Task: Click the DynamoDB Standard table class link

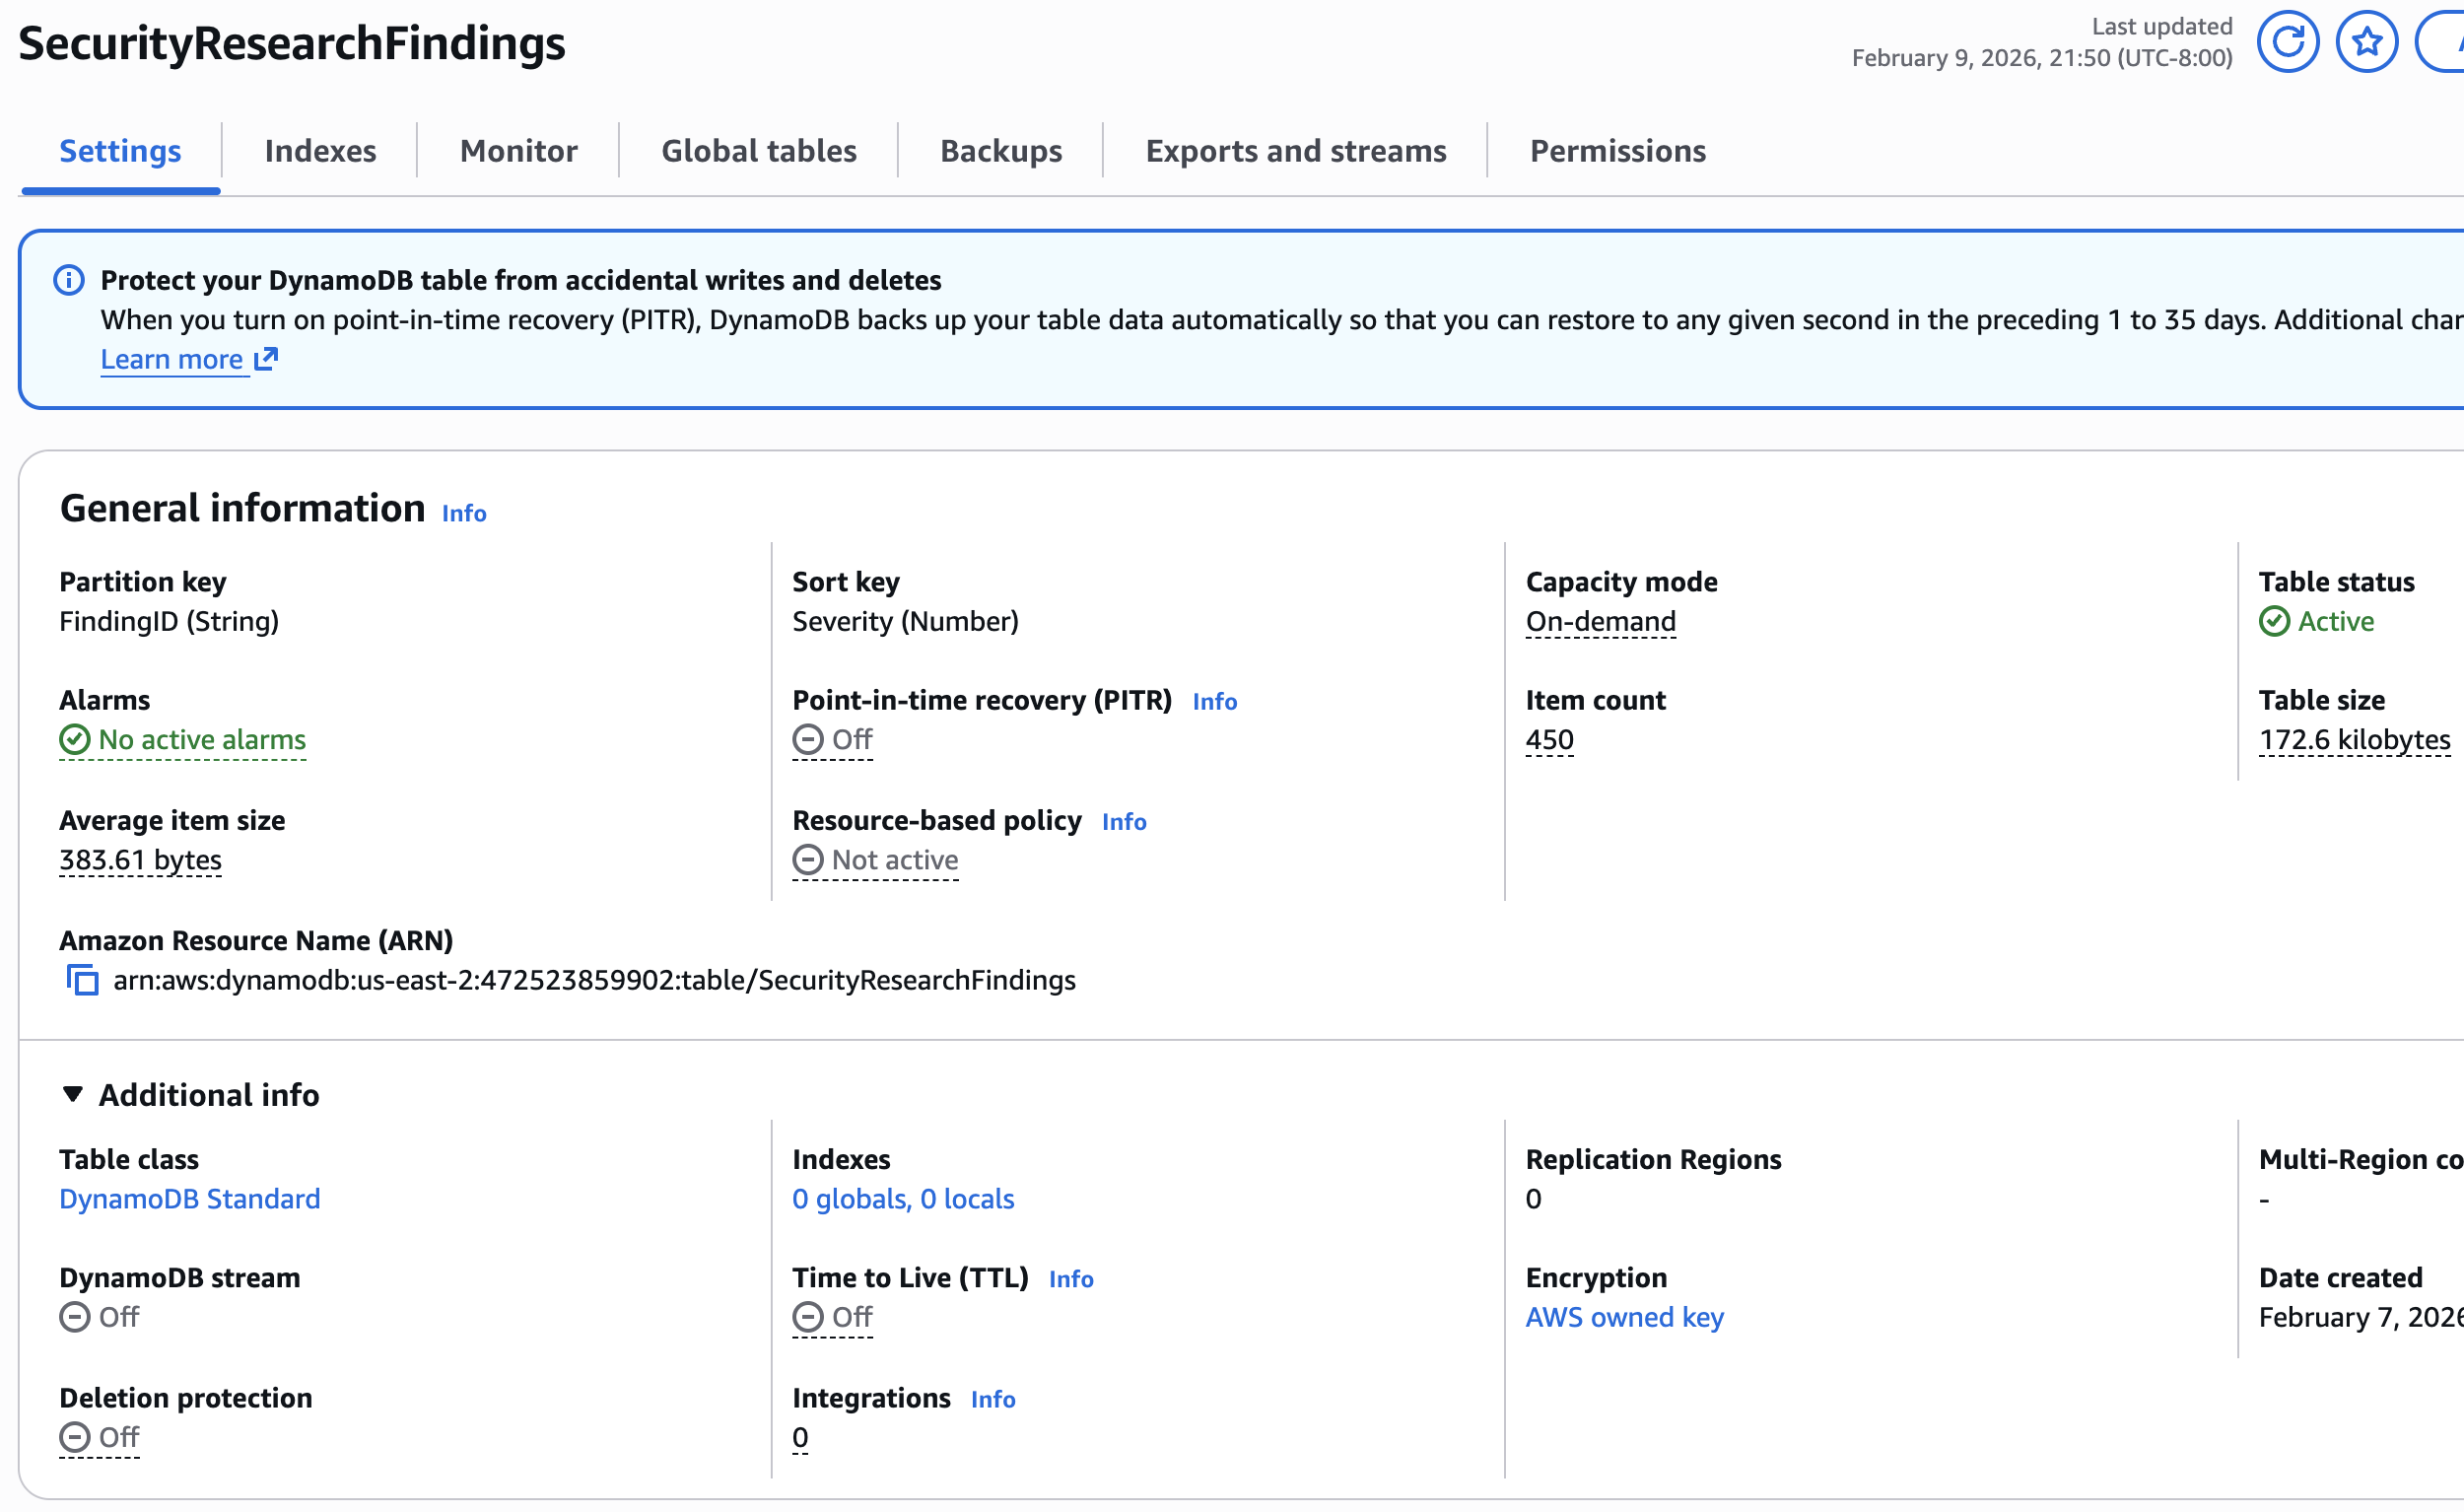Action: (189, 1198)
